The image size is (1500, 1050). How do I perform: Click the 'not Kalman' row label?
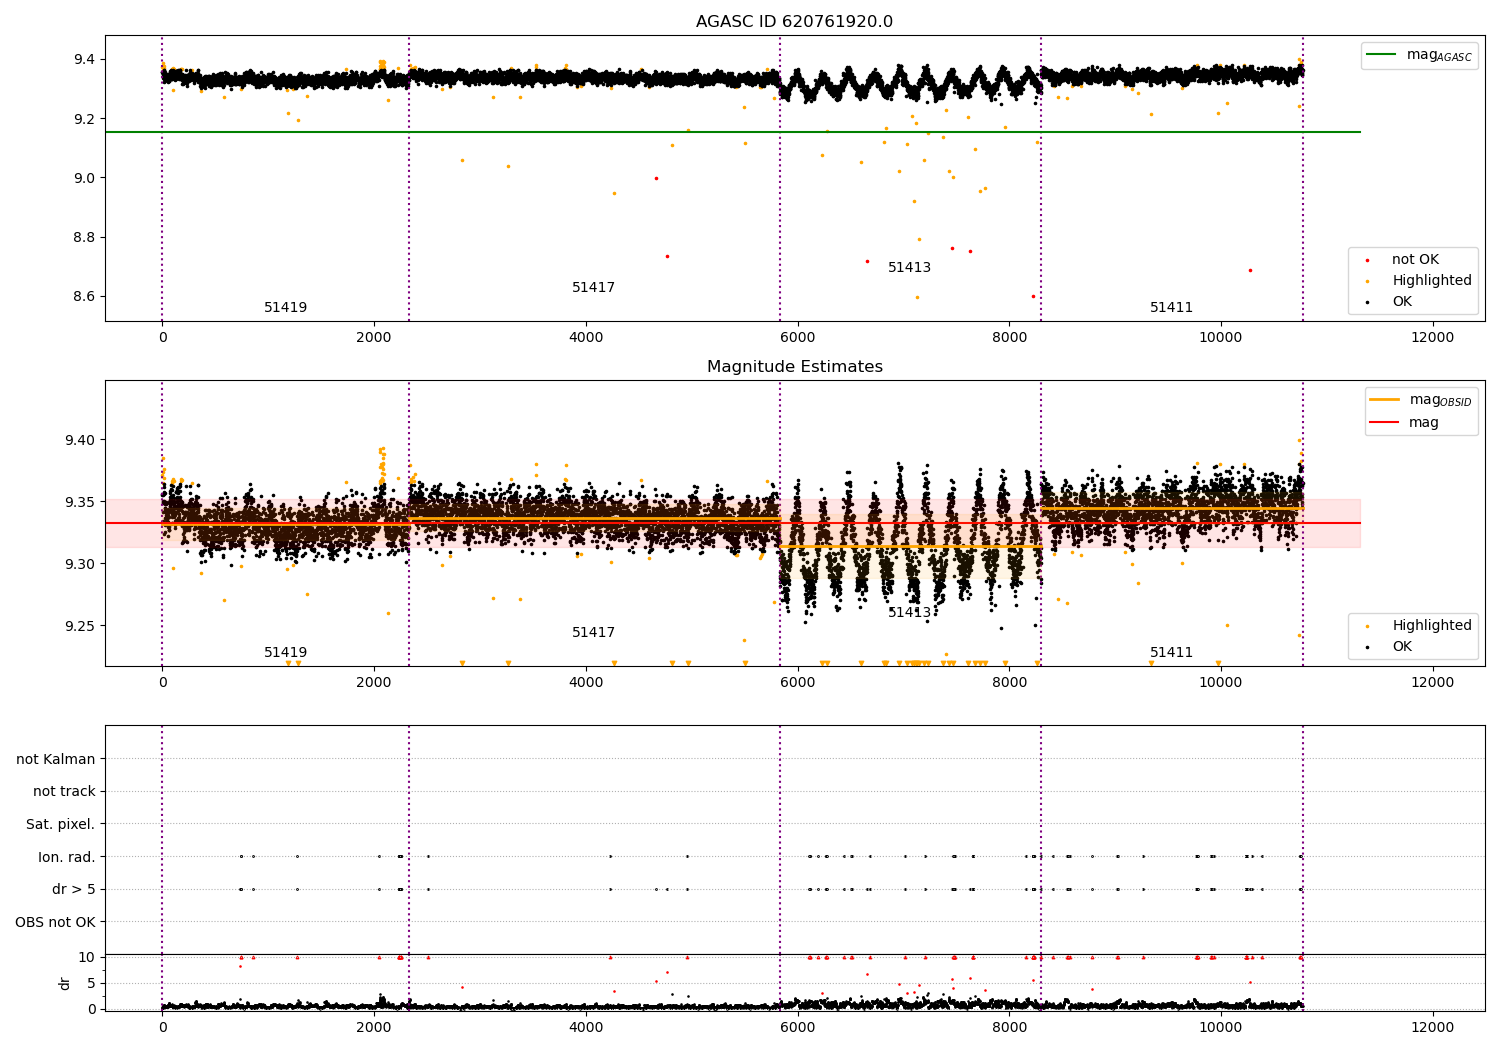point(56,760)
